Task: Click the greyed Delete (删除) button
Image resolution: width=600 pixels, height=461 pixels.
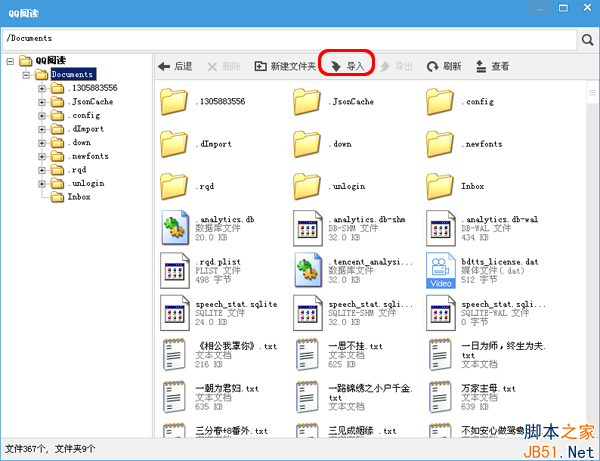Action: 224,67
